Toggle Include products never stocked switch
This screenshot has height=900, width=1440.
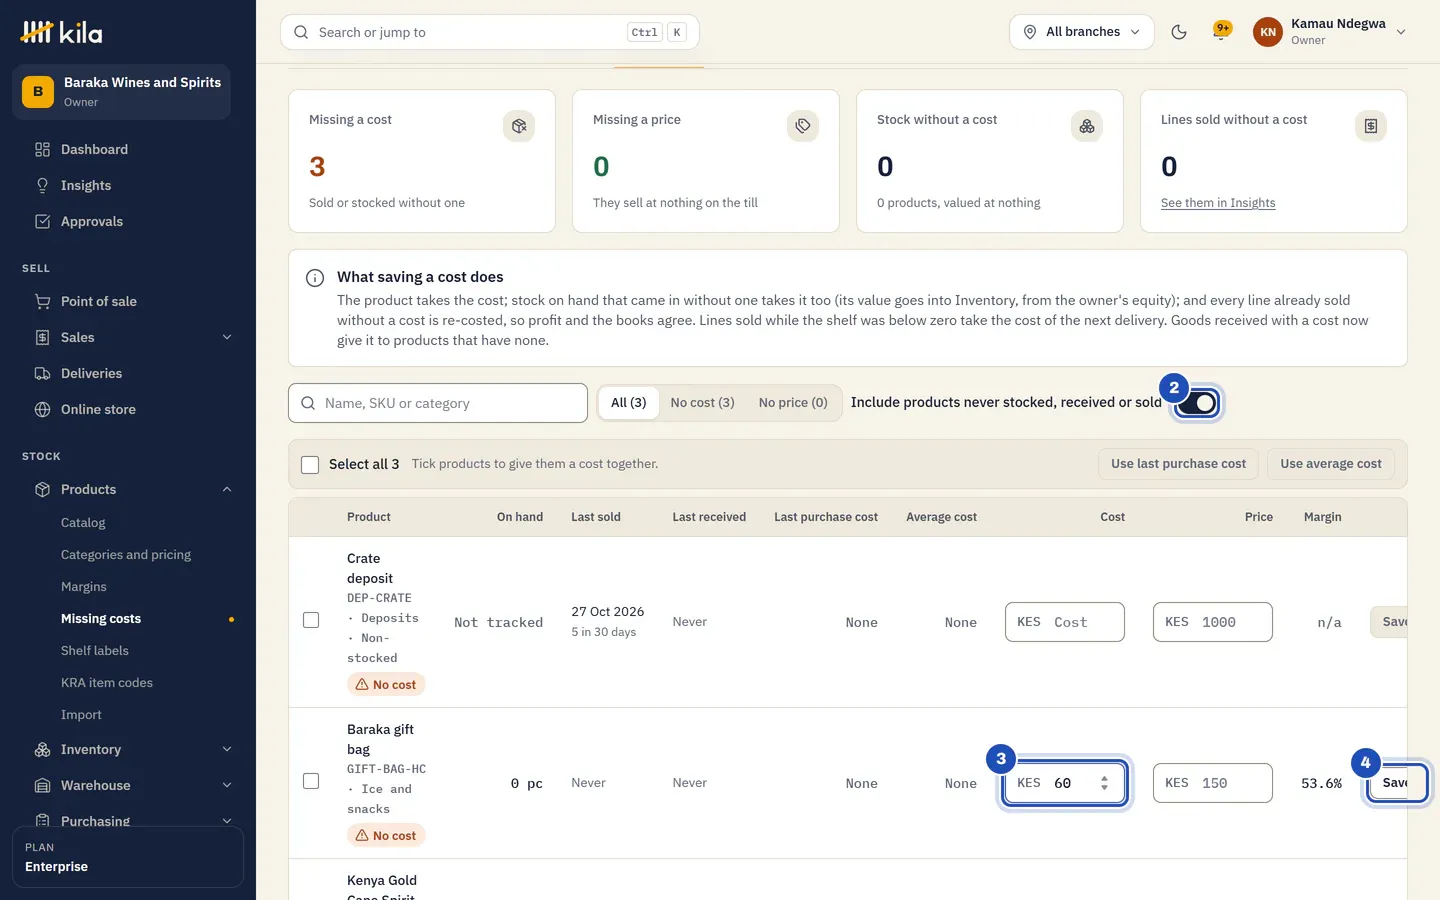(x=1197, y=403)
